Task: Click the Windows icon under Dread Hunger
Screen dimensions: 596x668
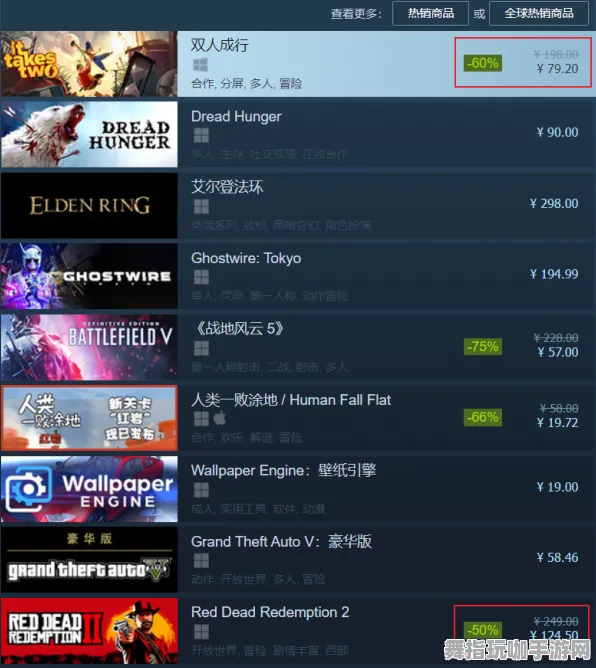Action: pyautogui.click(x=201, y=136)
